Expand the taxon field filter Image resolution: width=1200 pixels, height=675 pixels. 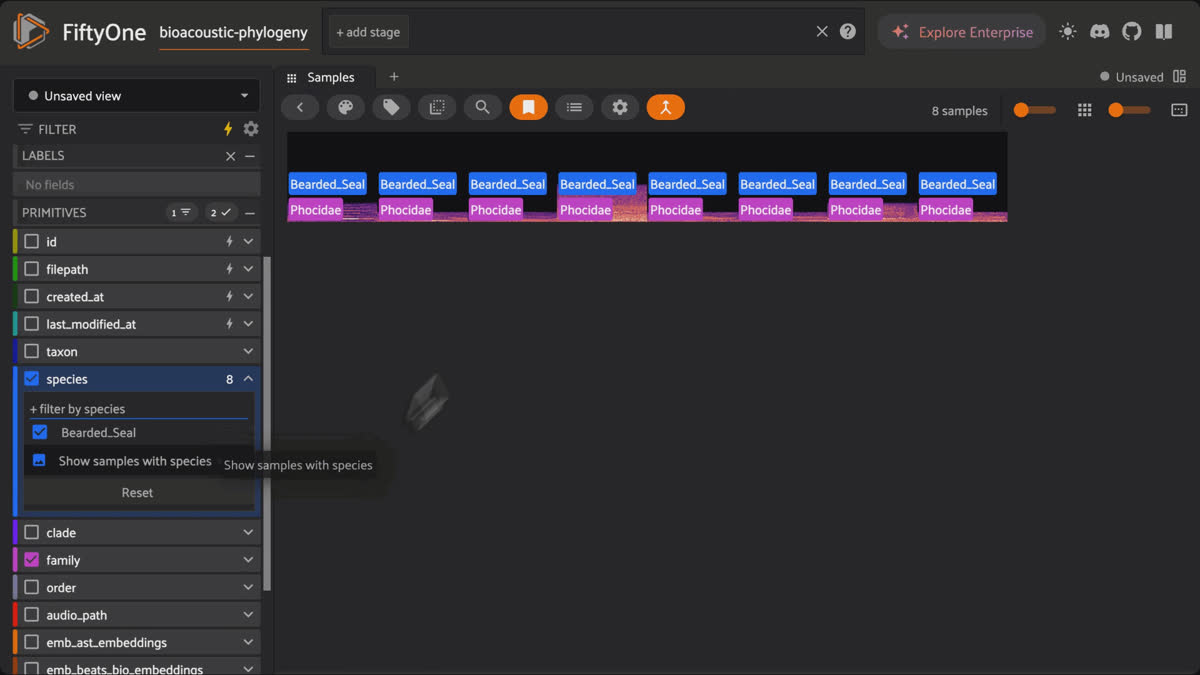(x=249, y=352)
